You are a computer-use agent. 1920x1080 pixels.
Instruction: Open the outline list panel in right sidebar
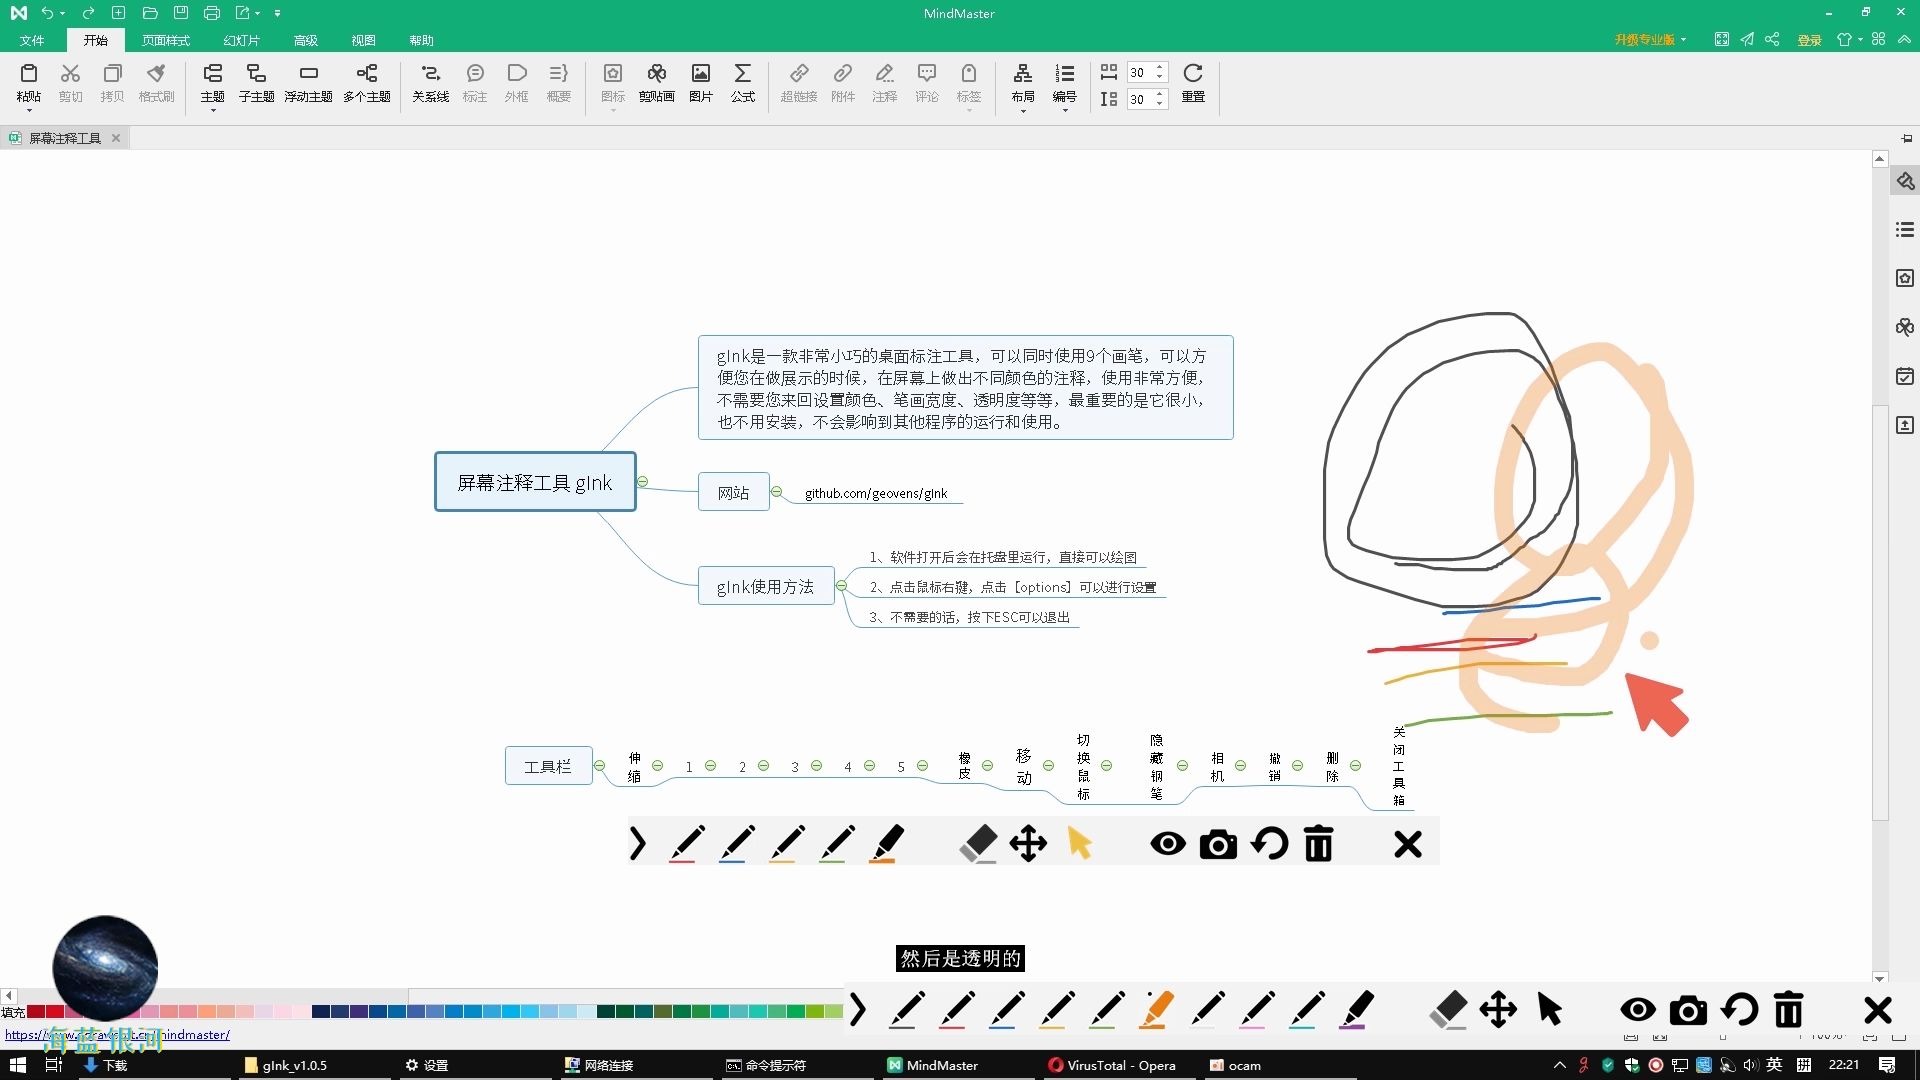tap(1905, 229)
